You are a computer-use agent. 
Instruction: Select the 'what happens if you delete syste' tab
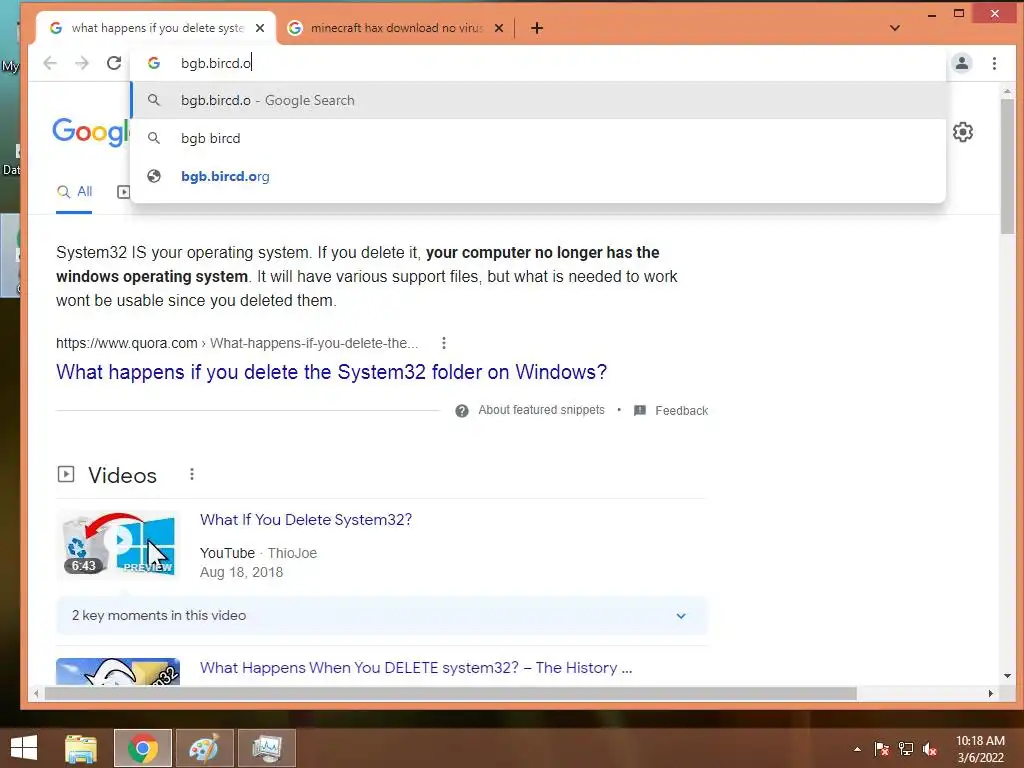tap(157, 28)
